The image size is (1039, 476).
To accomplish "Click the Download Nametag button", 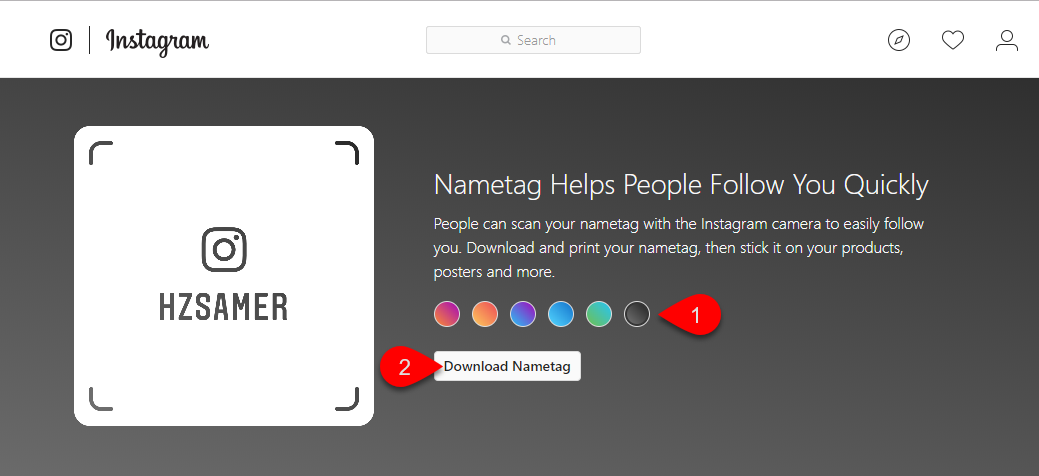I will pyautogui.click(x=508, y=366).
